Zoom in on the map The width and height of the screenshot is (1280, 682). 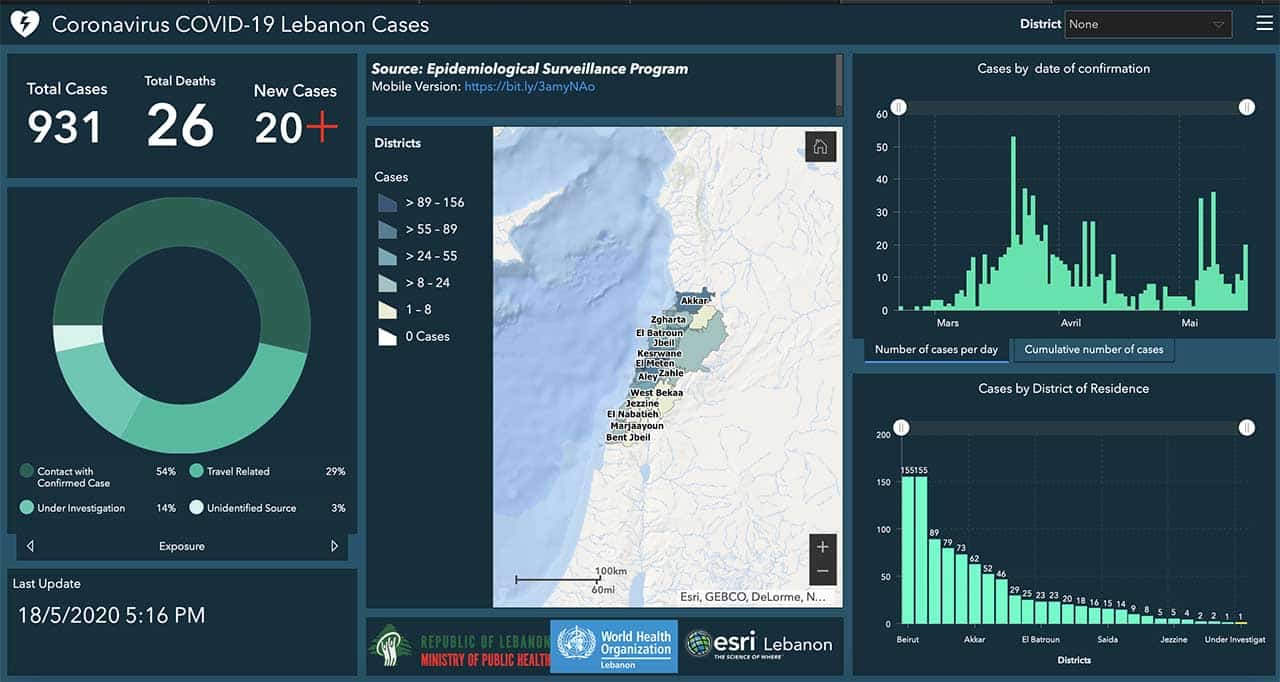pyautogui.click(x=822, y=547)
